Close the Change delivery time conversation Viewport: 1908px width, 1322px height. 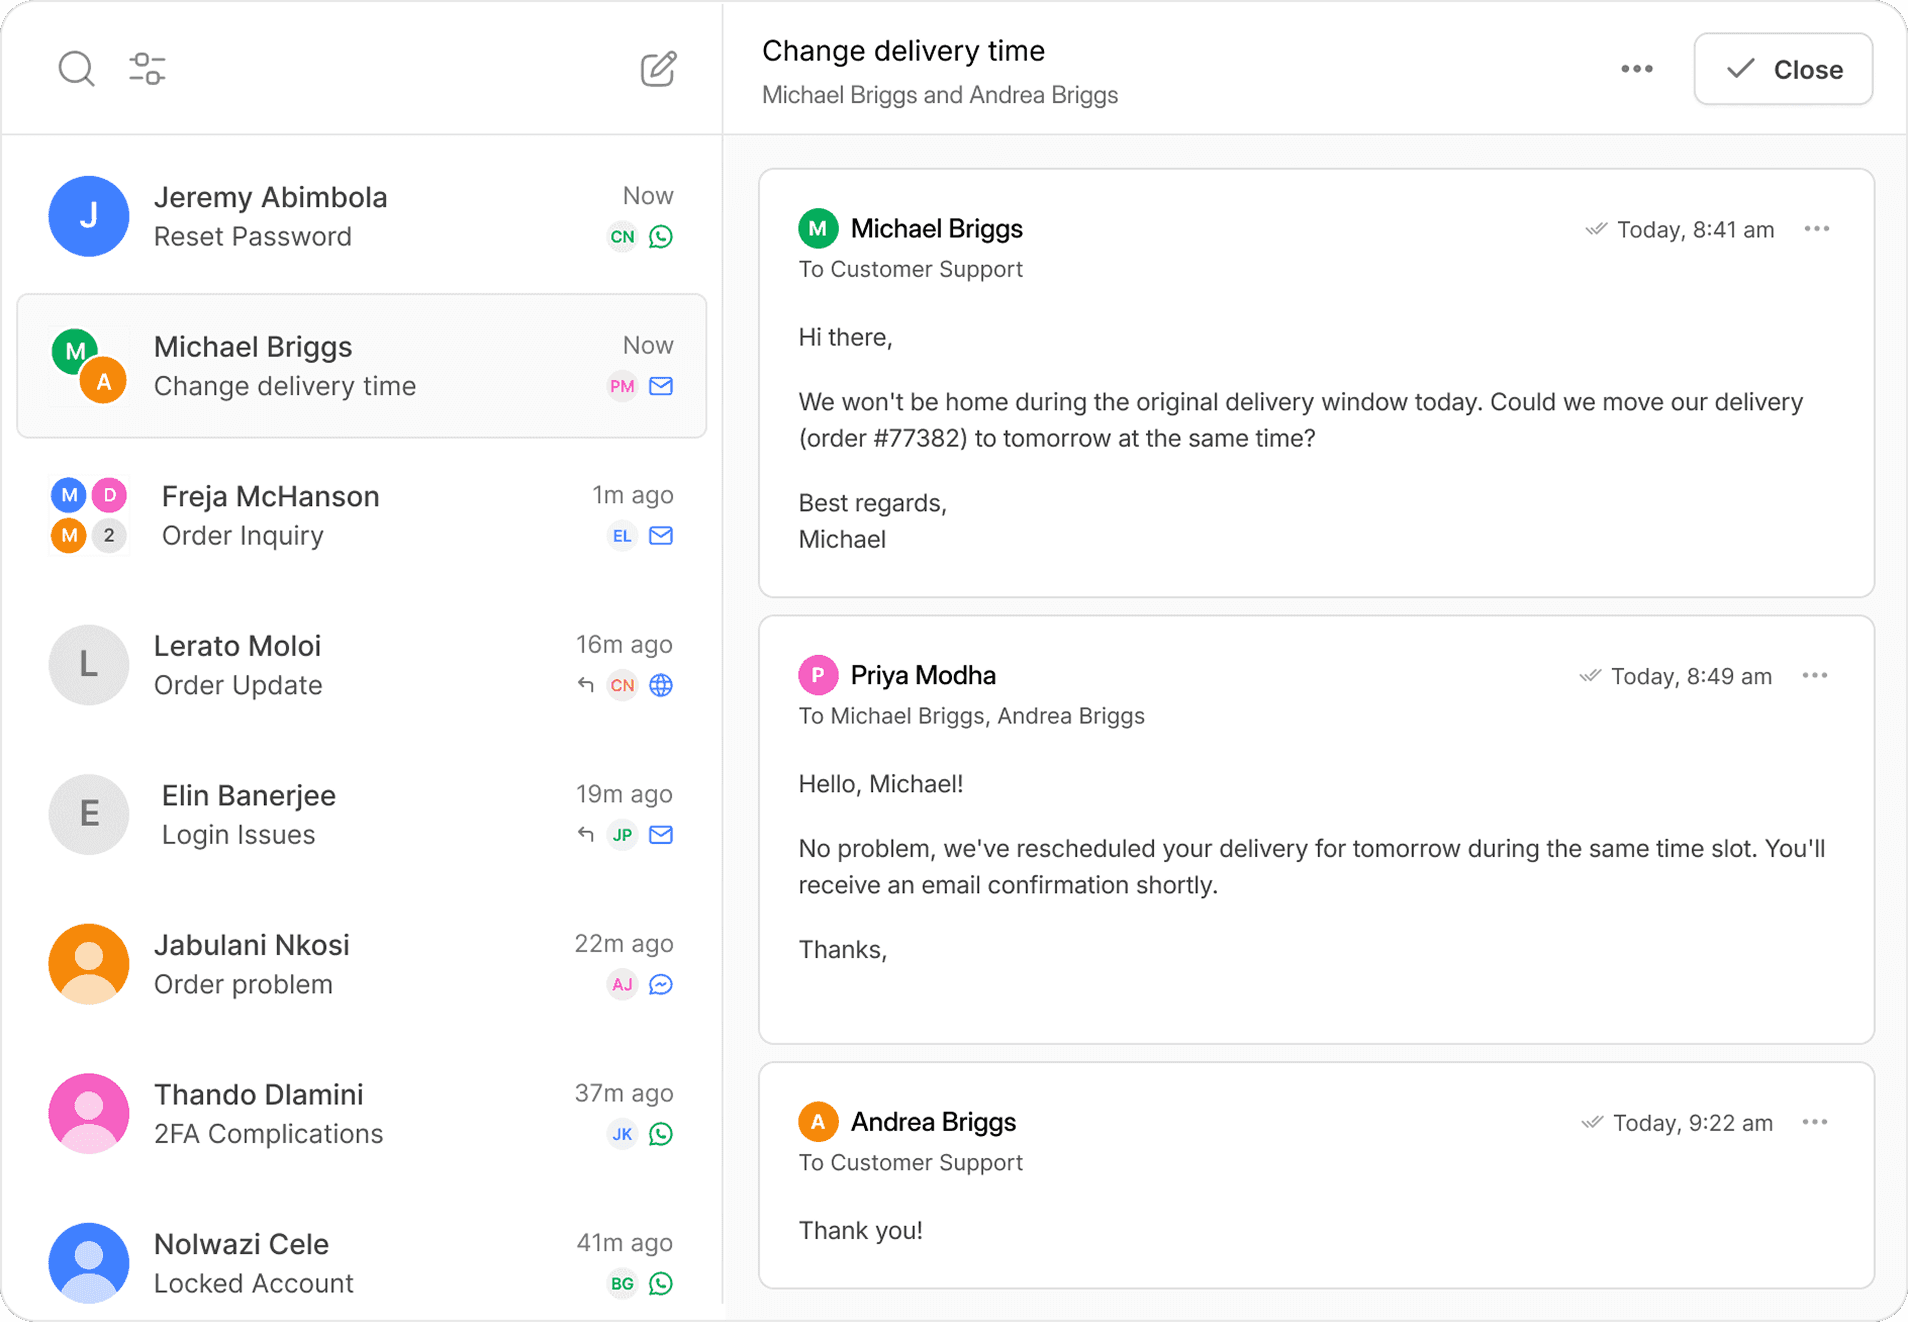point(1783,69)
